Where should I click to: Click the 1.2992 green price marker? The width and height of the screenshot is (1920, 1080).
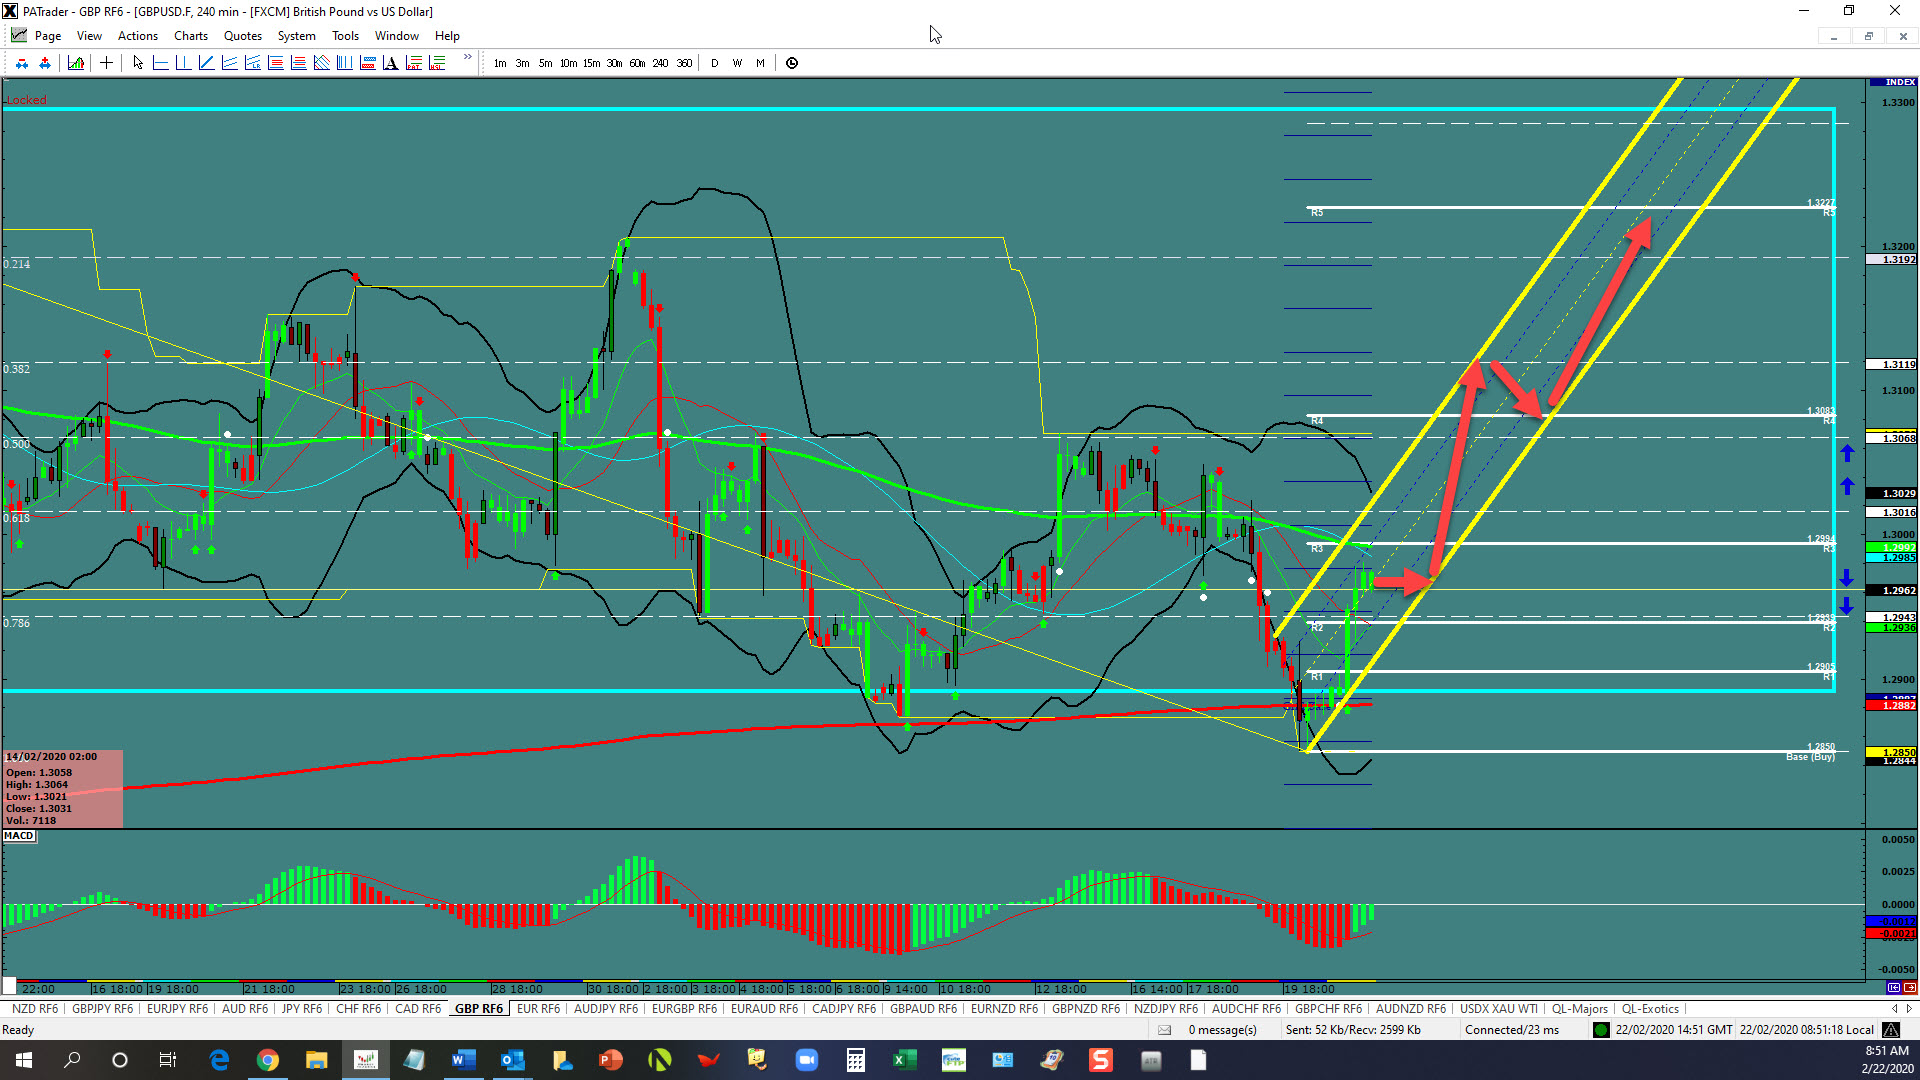pyautogui.click(x=1892, y=548)
